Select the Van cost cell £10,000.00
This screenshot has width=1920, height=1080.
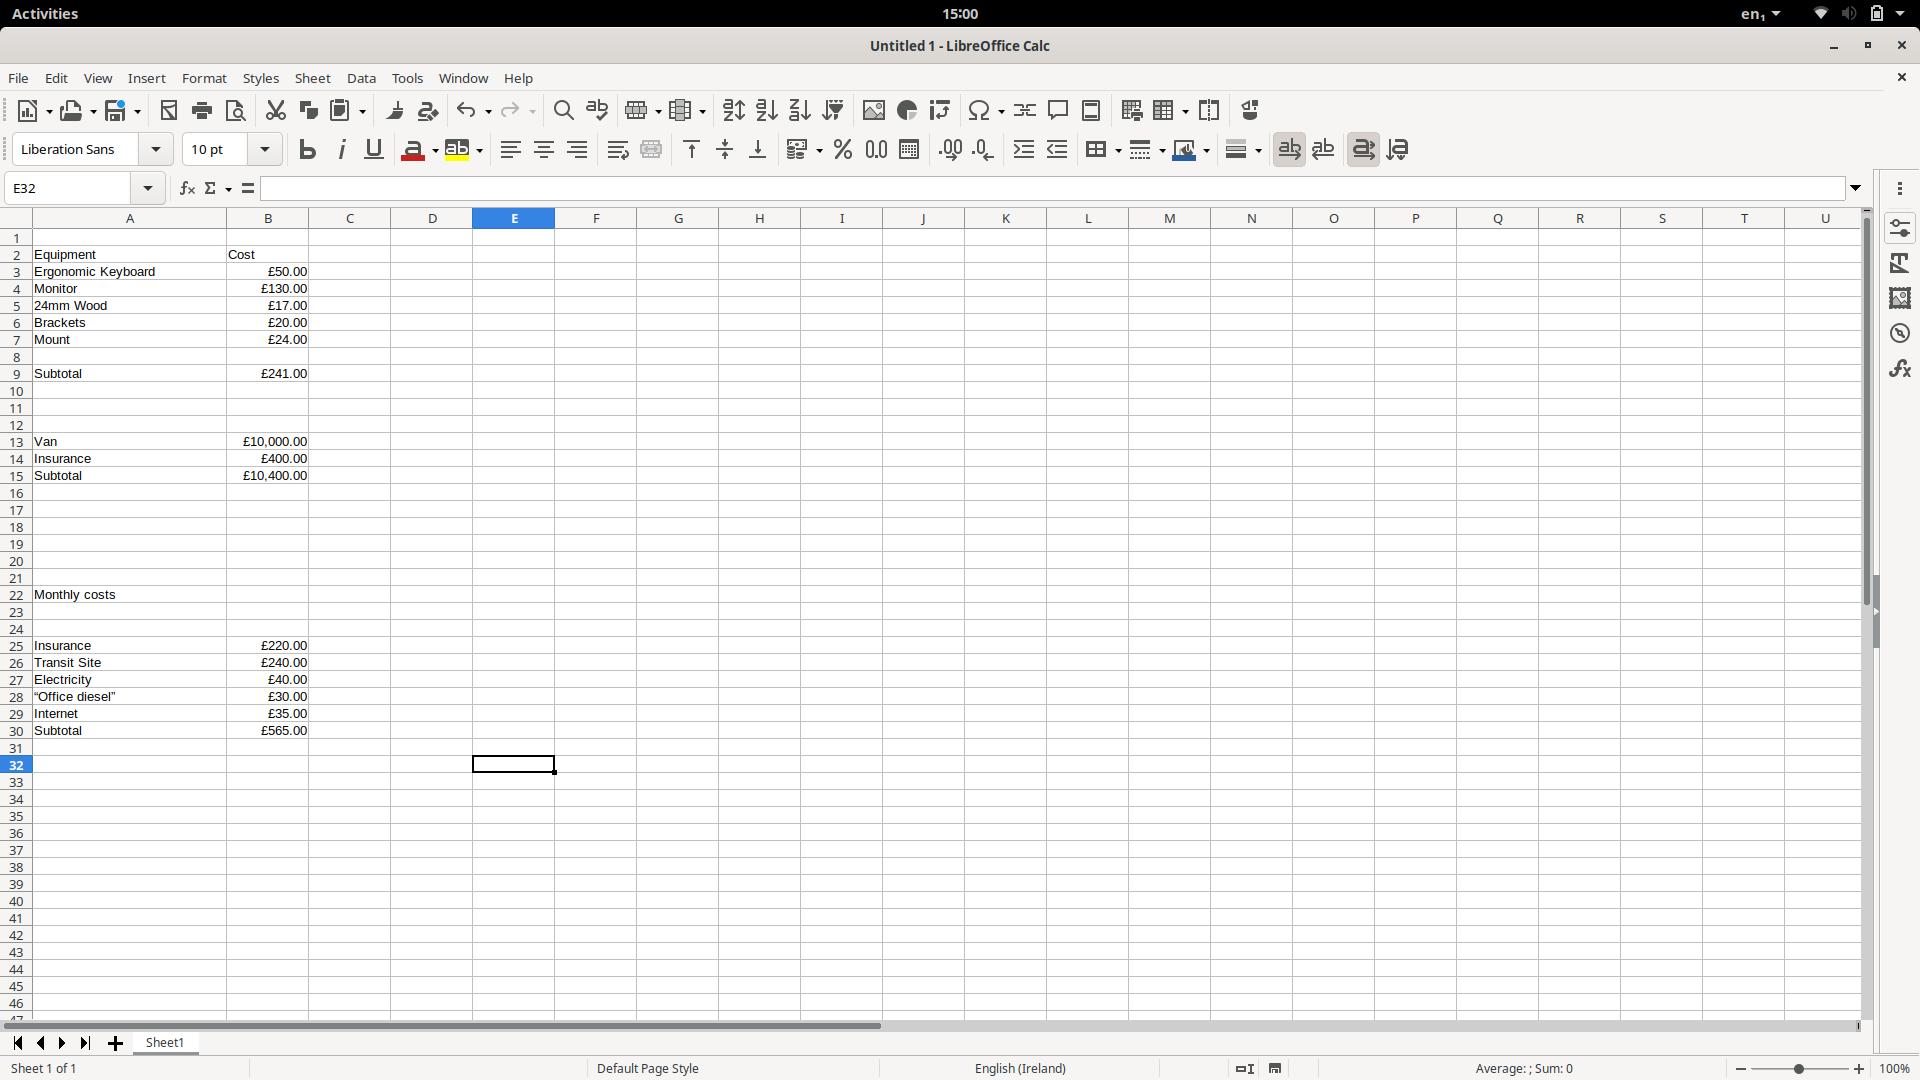(x=268, y=442)
